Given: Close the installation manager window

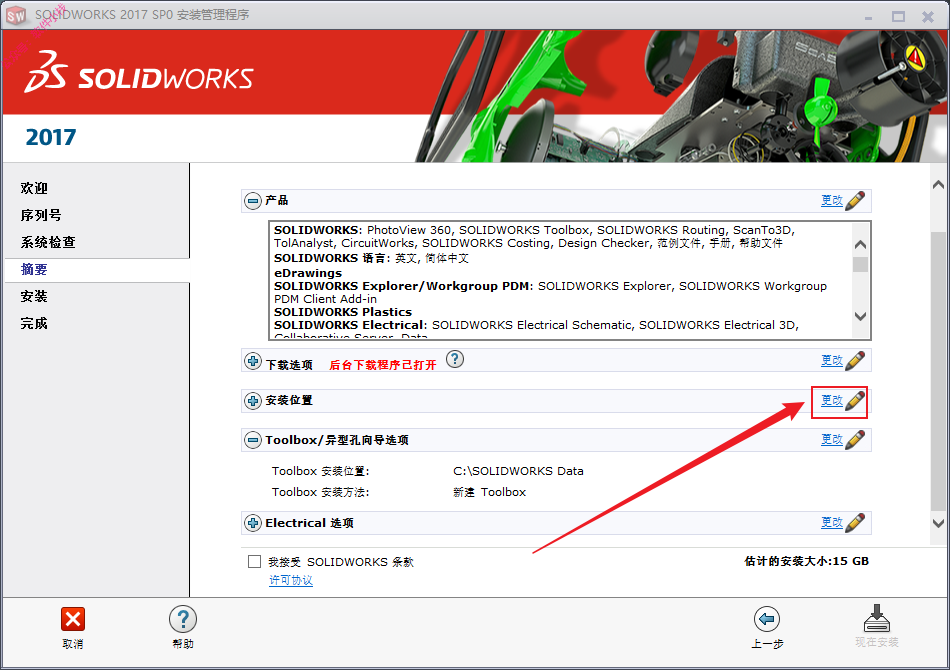Looking at the screenshot, I should pos(928,17).
